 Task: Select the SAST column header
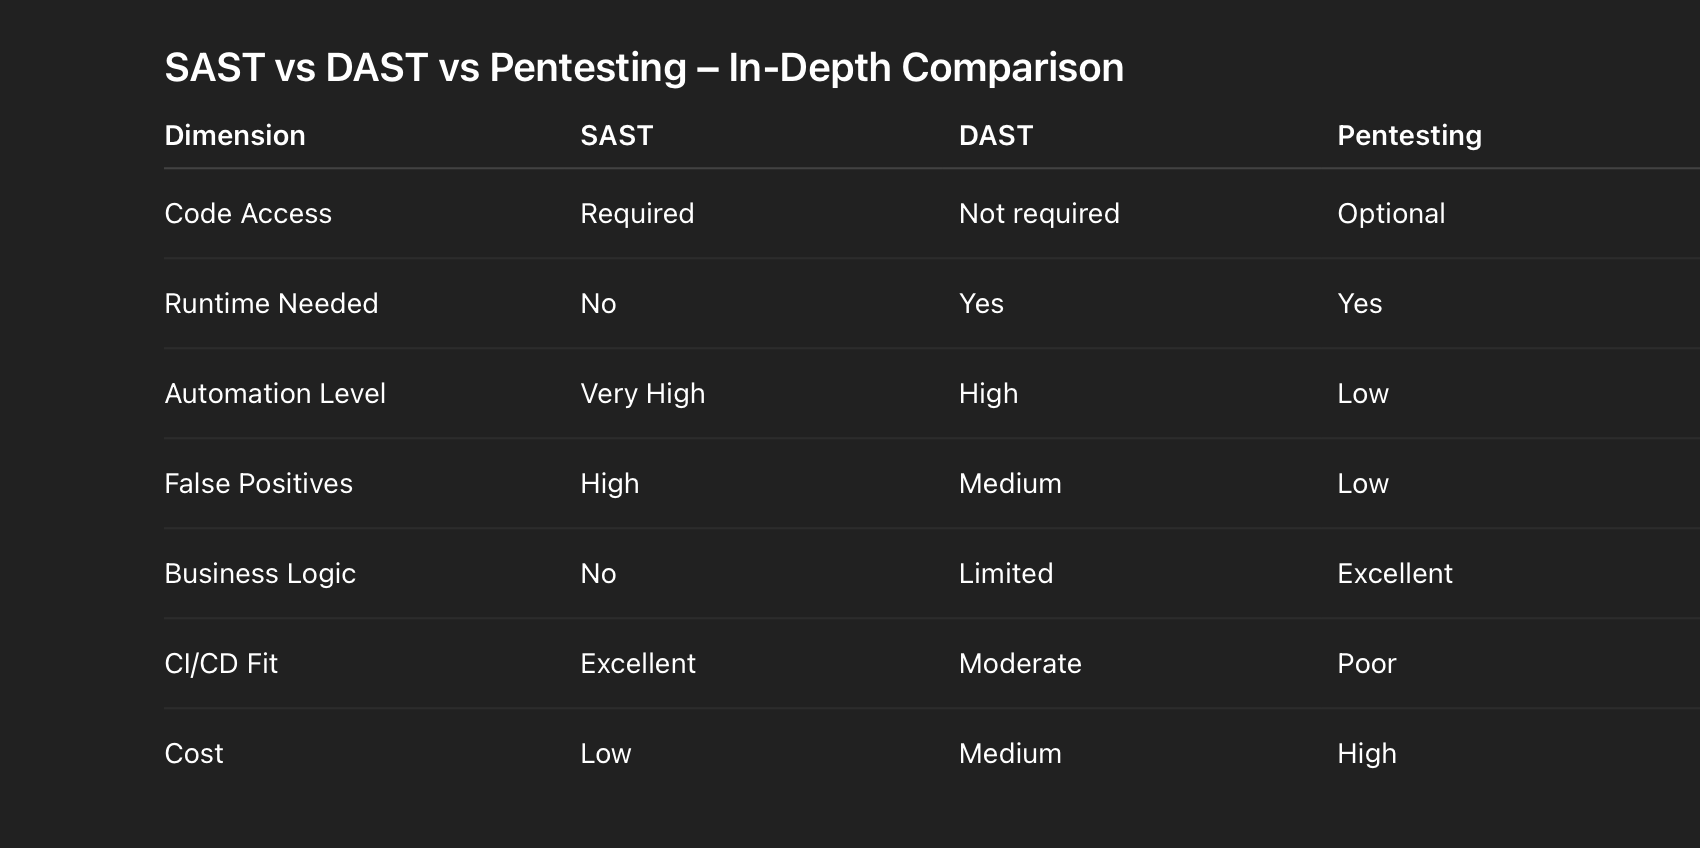coord(616,136)
